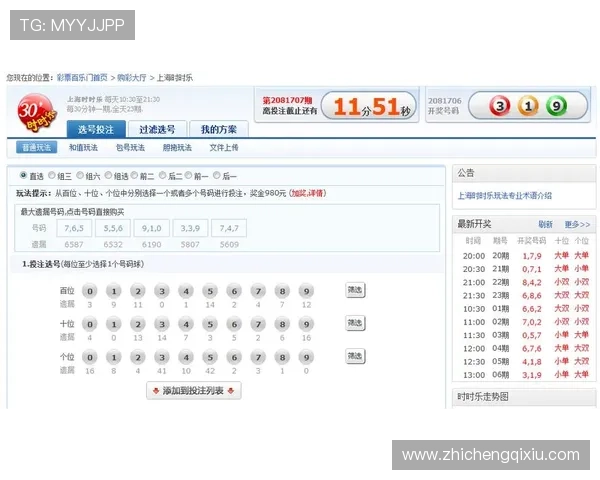
Task: Pick ball 0 in 十位 row
Action: pyautogui.click(x=90, y=324)
